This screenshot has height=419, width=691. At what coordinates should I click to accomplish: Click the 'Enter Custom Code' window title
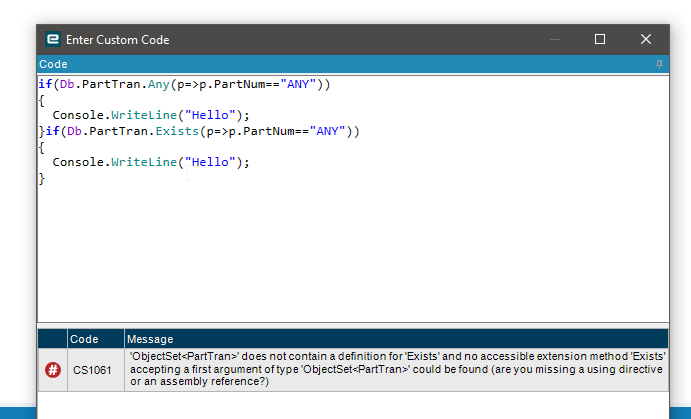click(x=118, y=40)
